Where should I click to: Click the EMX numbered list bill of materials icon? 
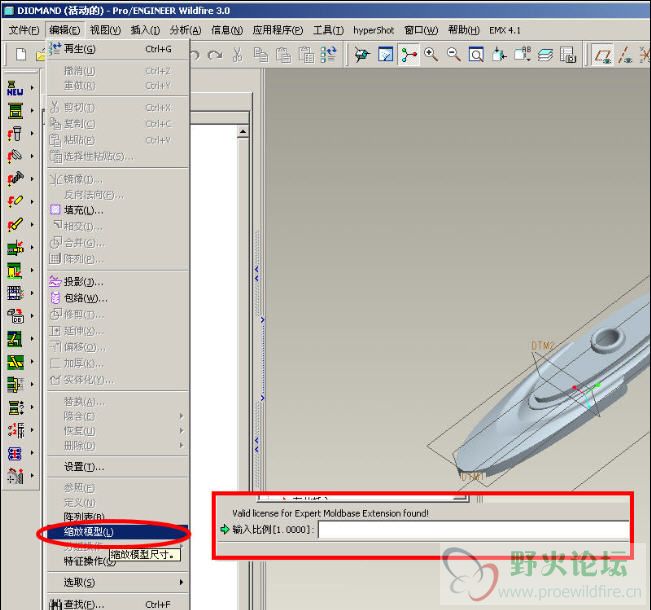16,430
